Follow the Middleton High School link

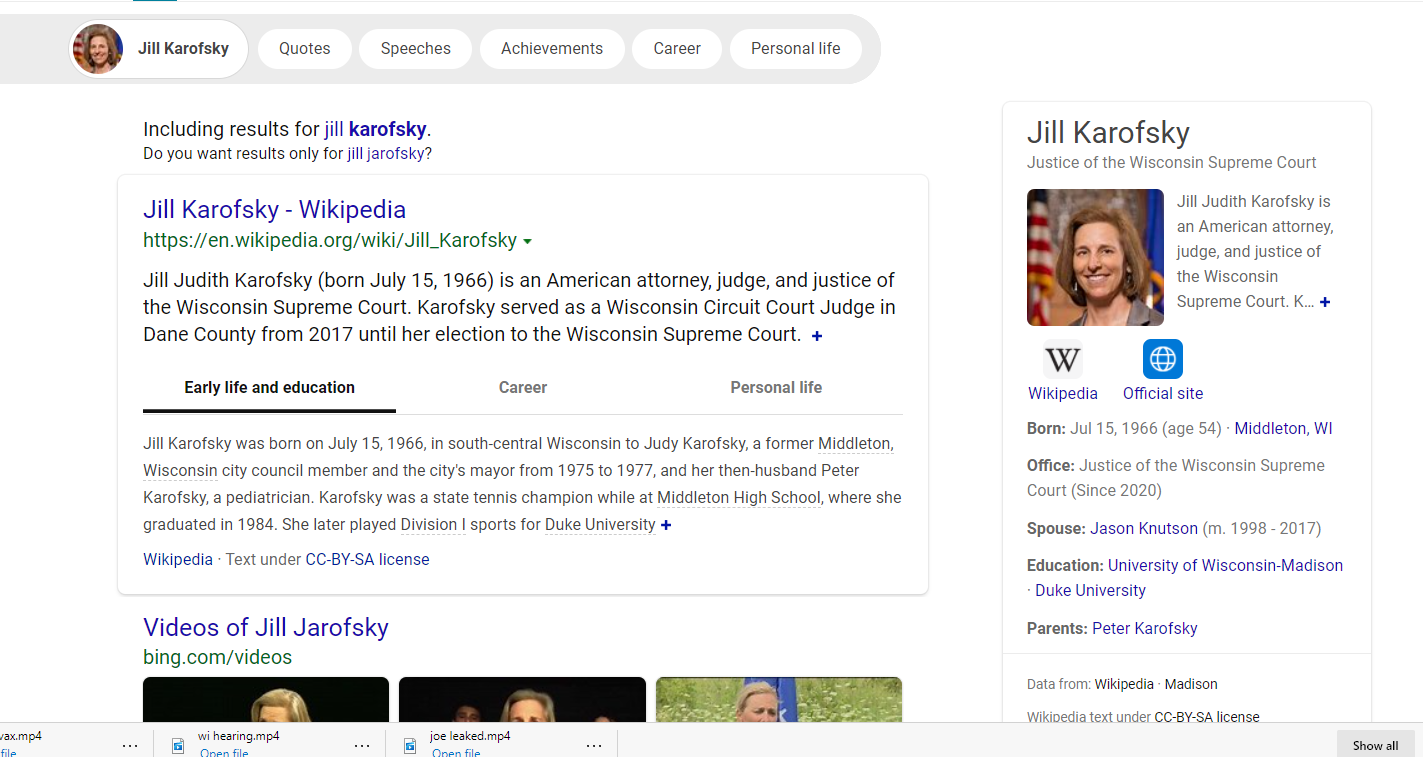(739, 497)
